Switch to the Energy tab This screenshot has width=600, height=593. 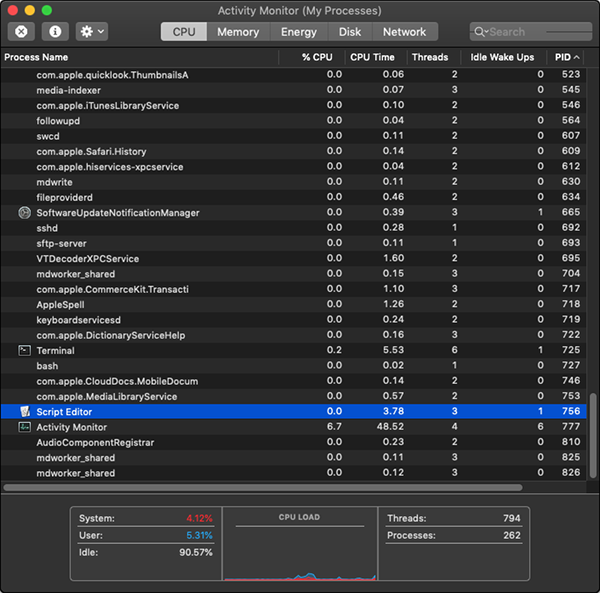pos(299,32)
